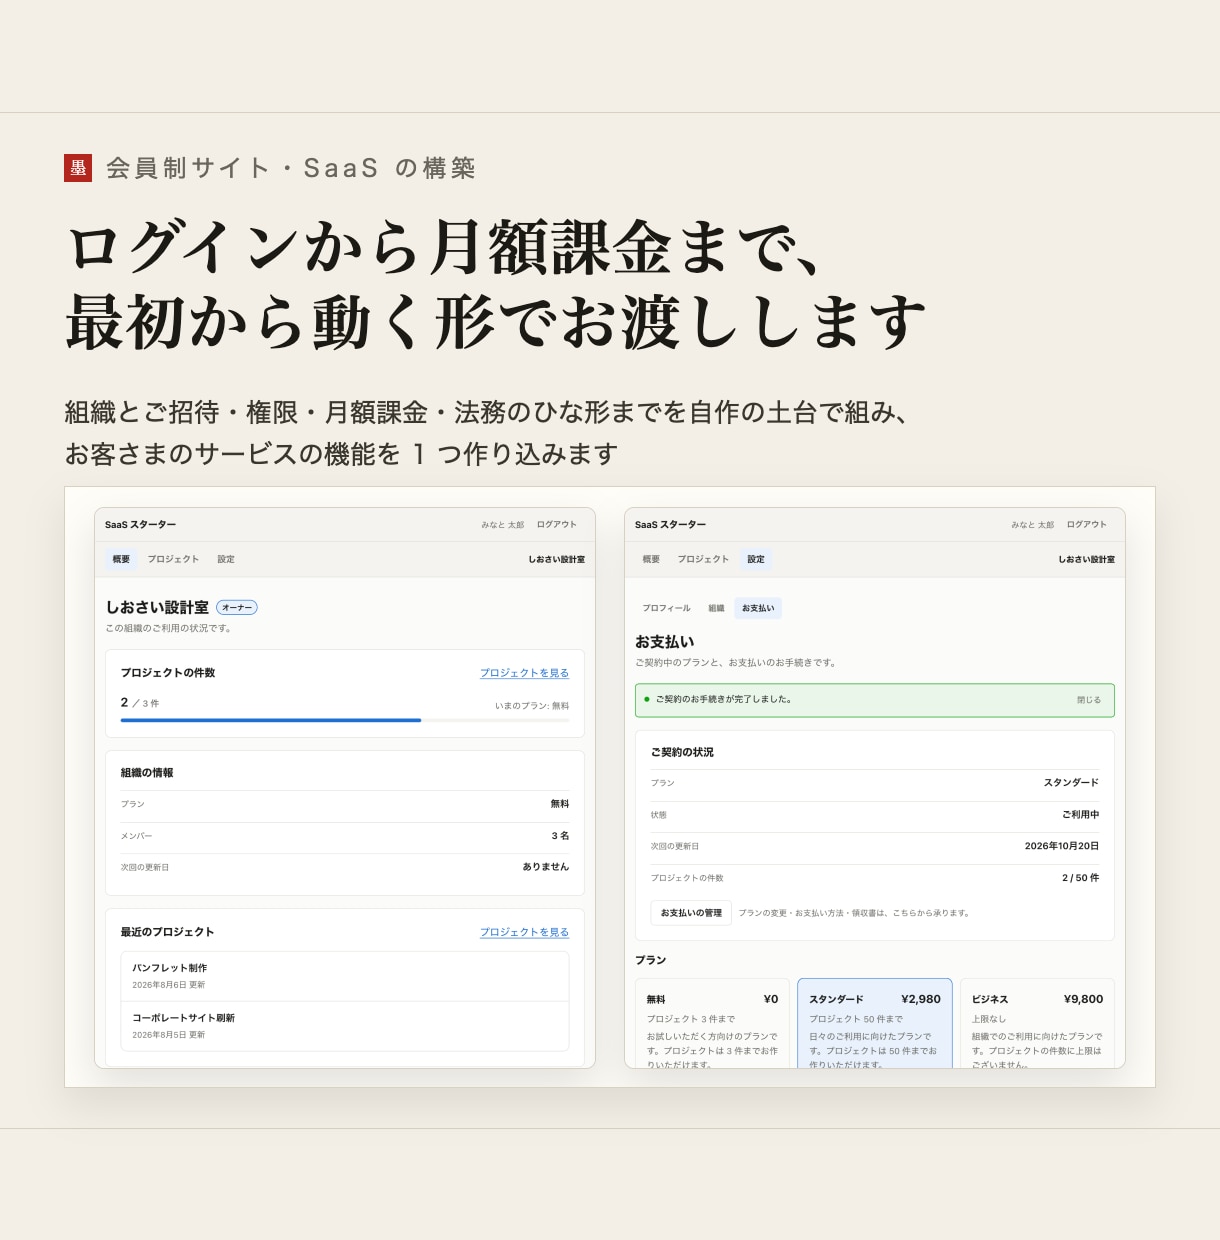Viewport: 1220px width, 1240px height.
Task: Click the プラン section heading above cards
Action: (650, 960)
